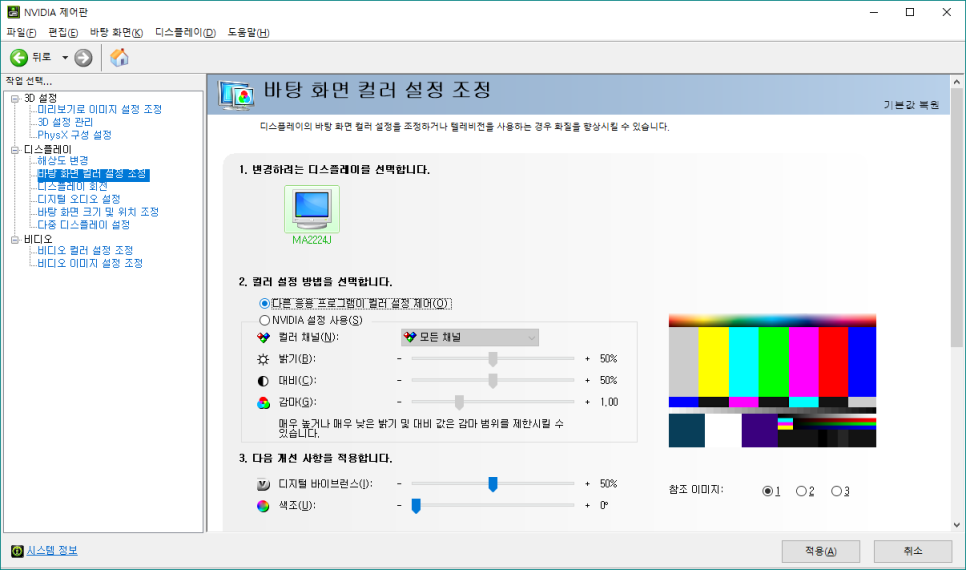Viewport: 966px width, 570px height.
Task: Open 'PhysX 구성 설정' tree item
Action: click(x=74, y=135)
